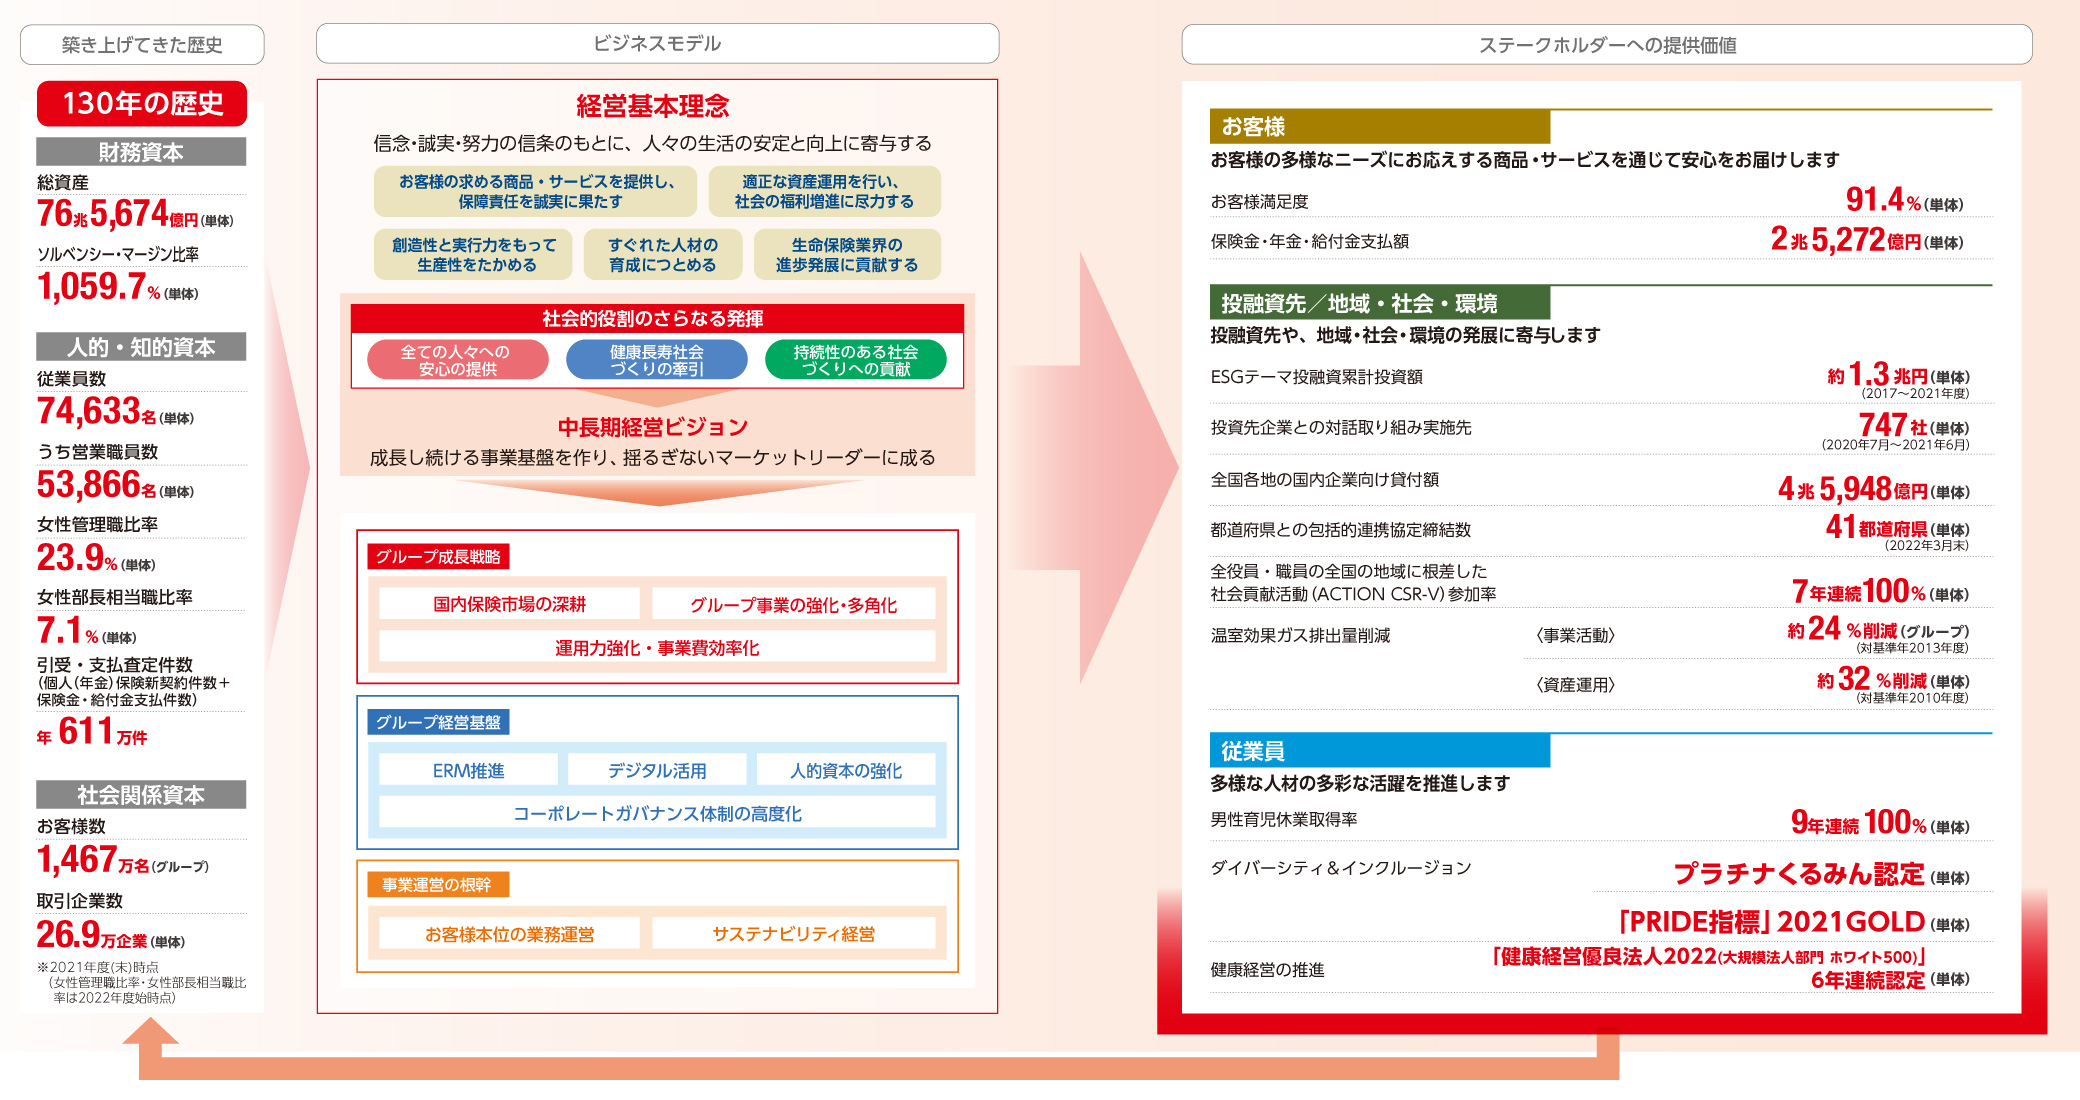The width and height of the screenshot is (2080, 1100).
Task: Click the デジタル活用 box
Action: coord(657,770)
